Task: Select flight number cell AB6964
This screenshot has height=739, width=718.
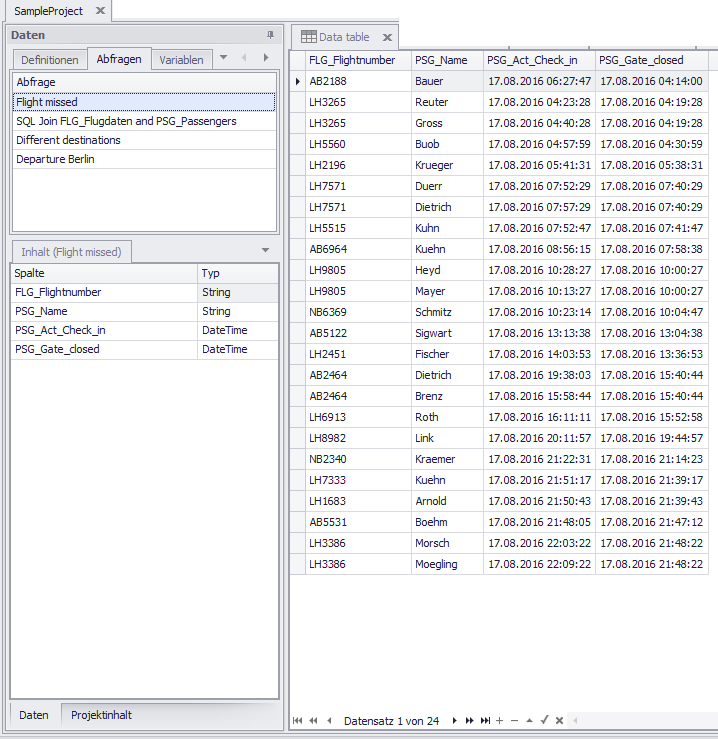Action: 358,249
